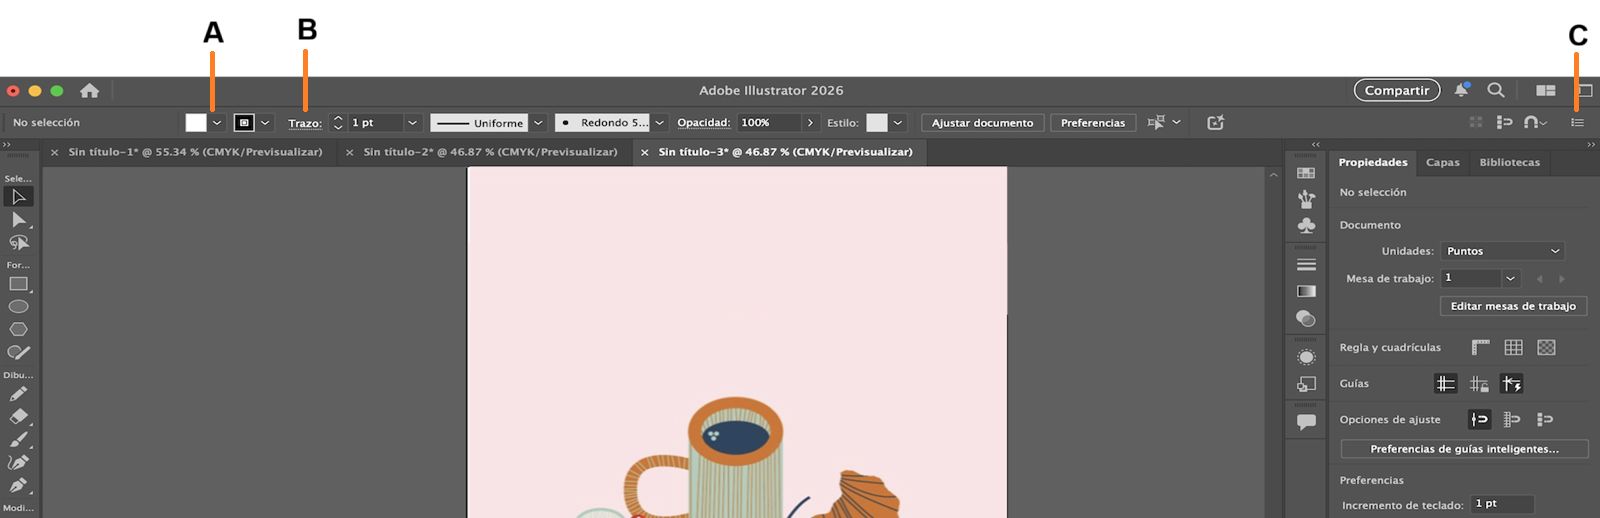Viewport: 1600px width, 518px height.
Task: Open the Symbols panel icon
Action: point(1306,226)
